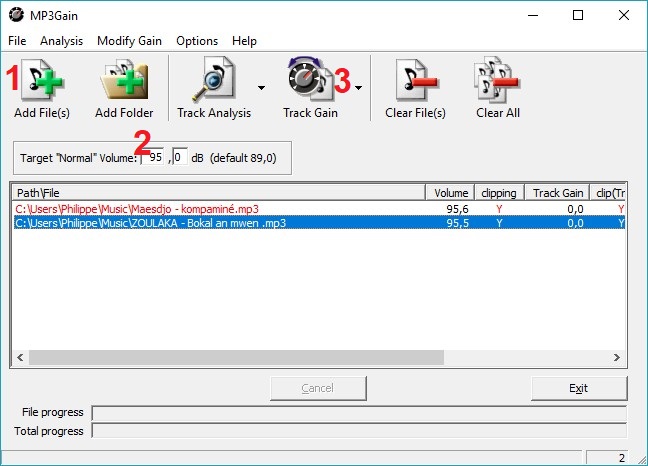Open the Options menu

coord(197,41)
